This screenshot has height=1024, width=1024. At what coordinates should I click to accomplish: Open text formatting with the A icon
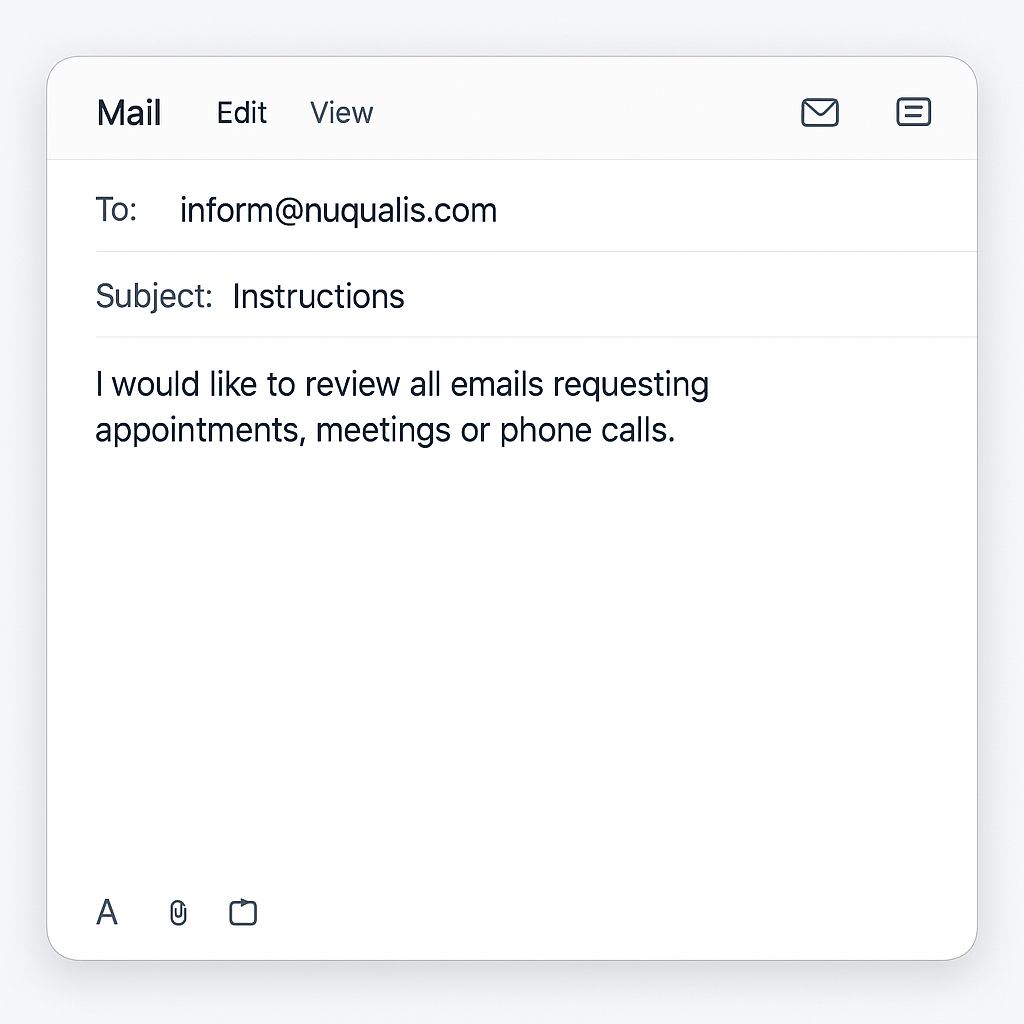(x=107, y=912)
